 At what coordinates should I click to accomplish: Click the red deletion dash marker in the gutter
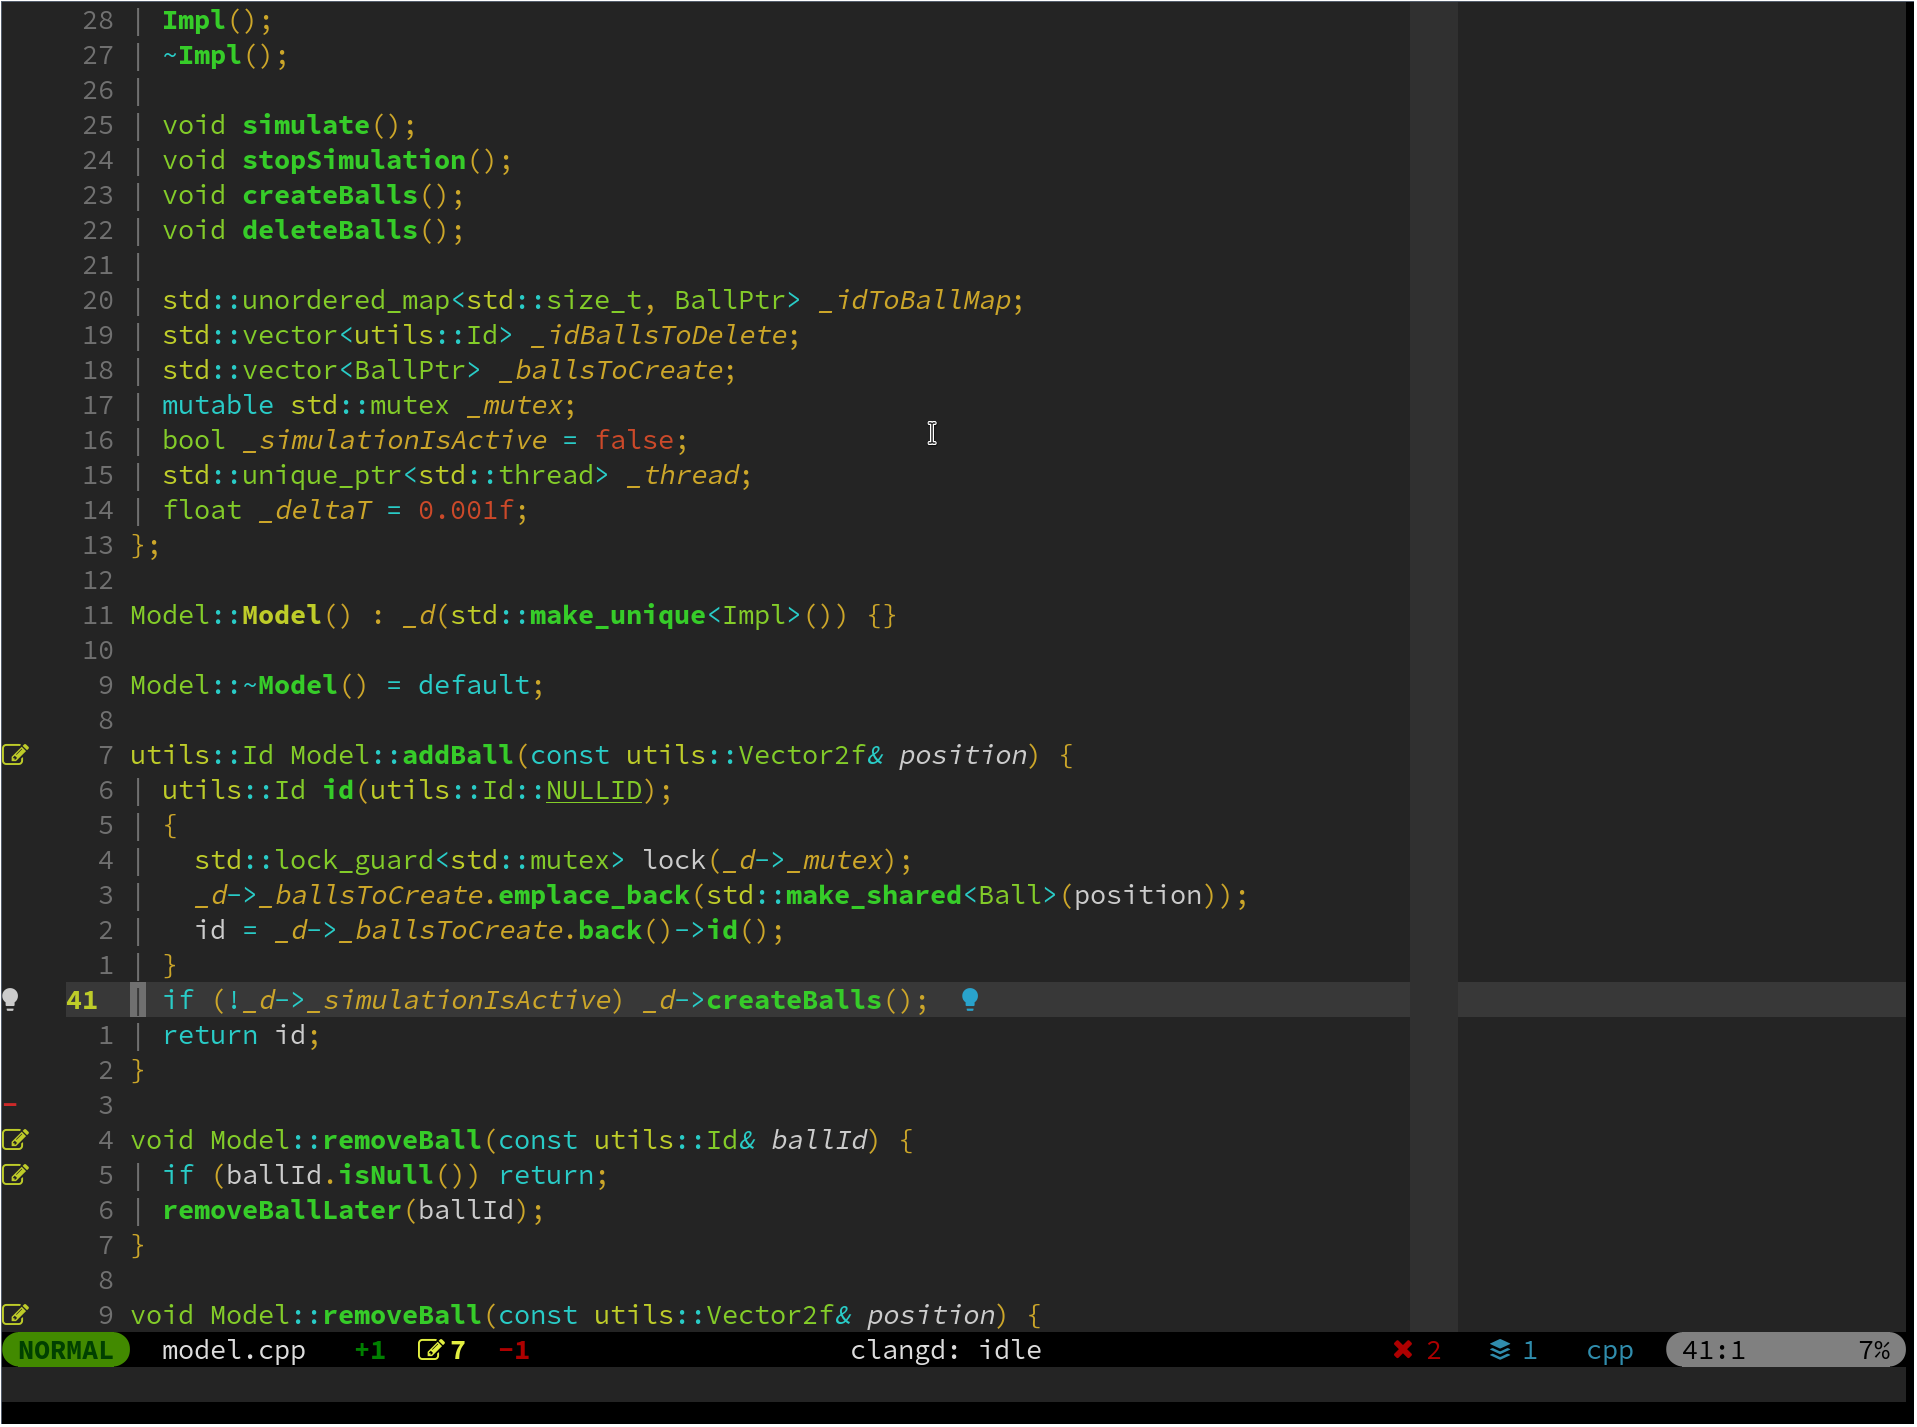point(10,1104)
